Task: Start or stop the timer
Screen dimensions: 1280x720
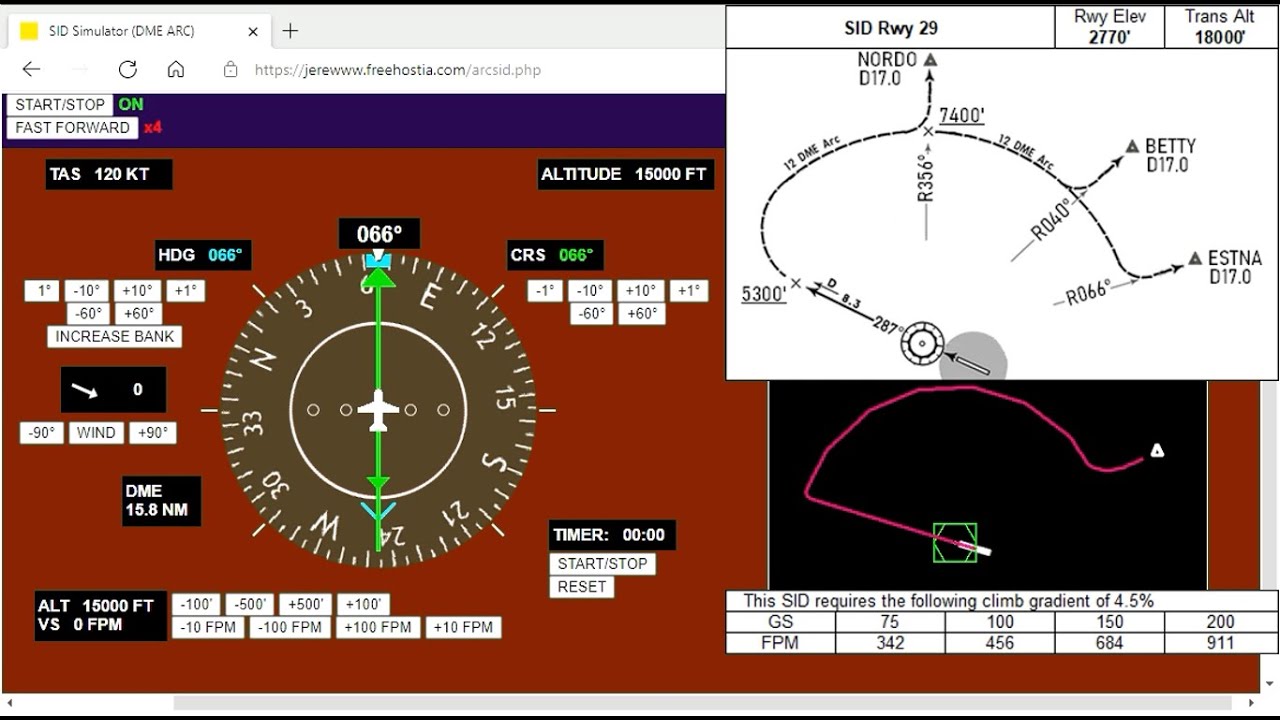Action: pyautogui.click(x=603, y=564)
